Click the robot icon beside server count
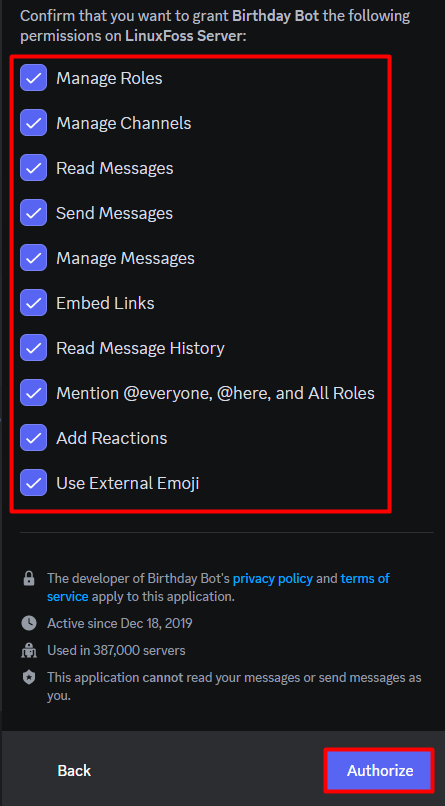Viewport: 445px width, 806px height. pyautogui.click(x=29, y=651)
